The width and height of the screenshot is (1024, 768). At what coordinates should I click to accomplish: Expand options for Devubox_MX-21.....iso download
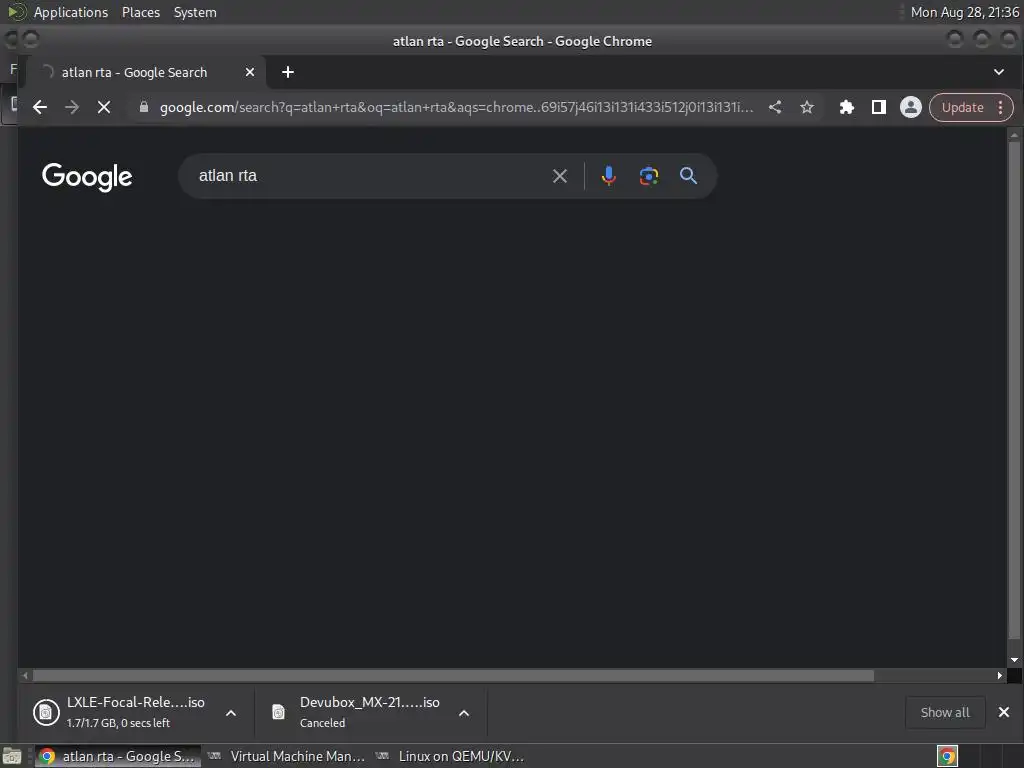[x=464, y=712]
